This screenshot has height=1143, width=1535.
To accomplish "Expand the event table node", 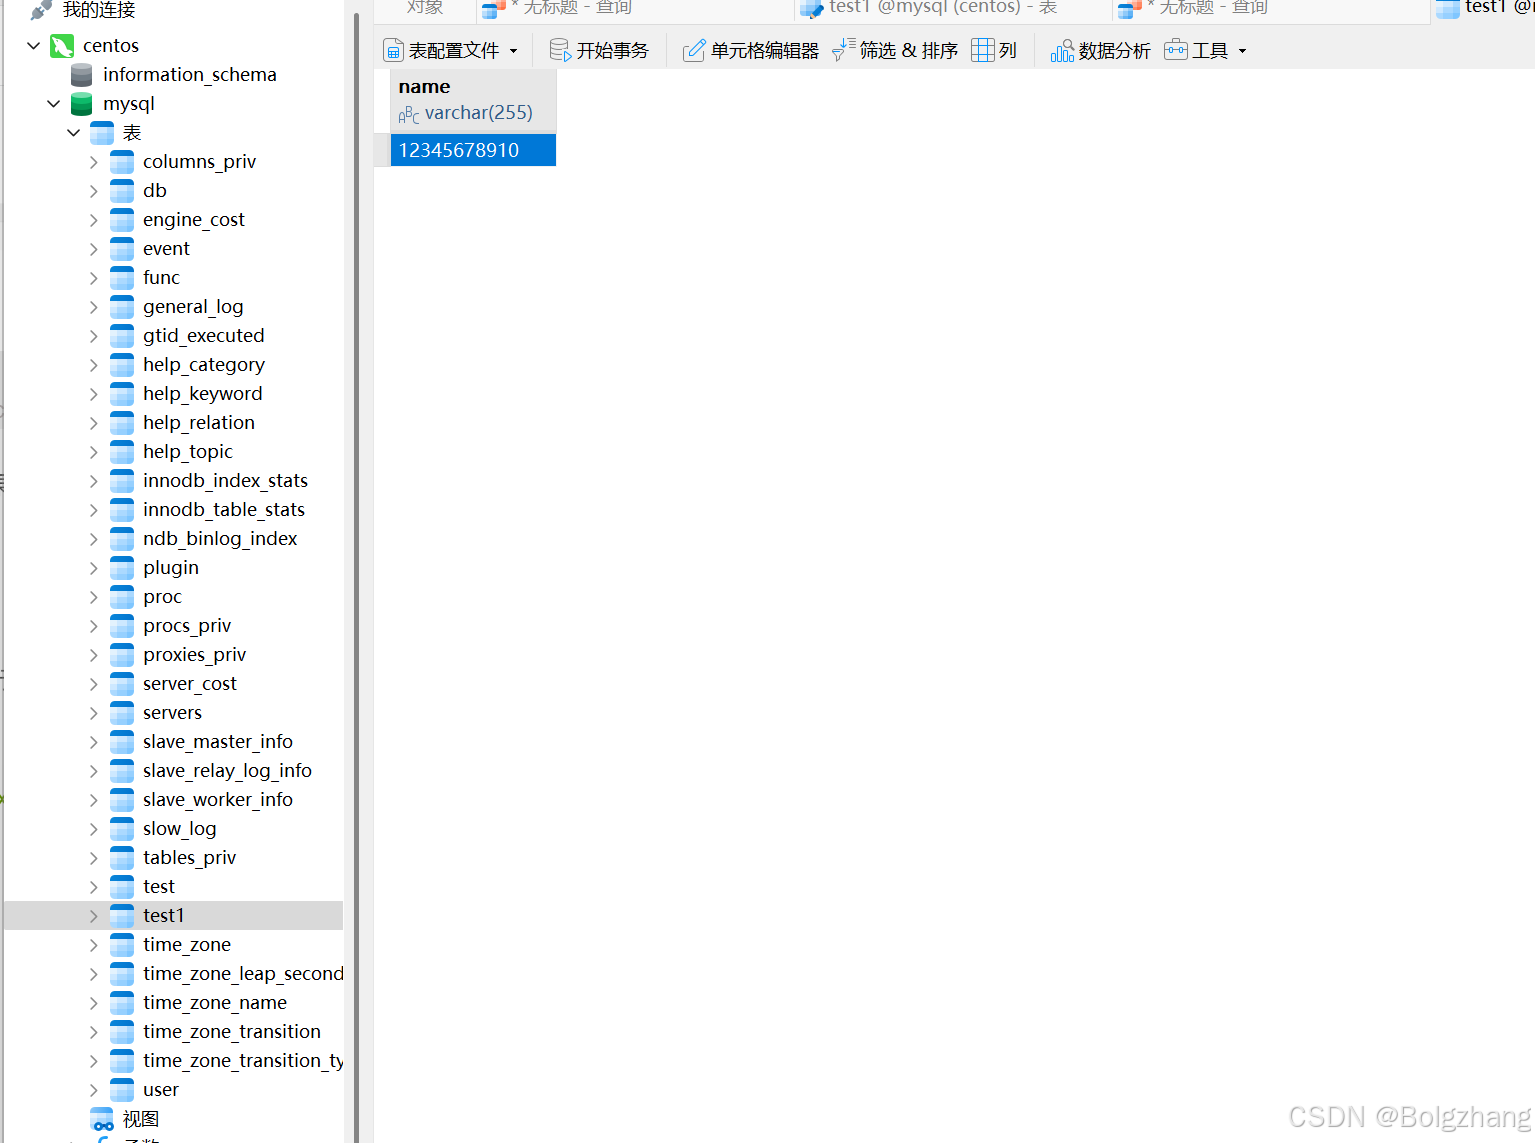I will (x=93, y=249).
